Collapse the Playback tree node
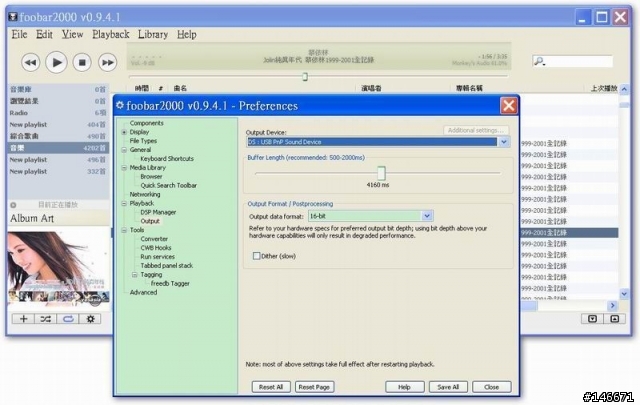Image resolution: width=640 pixels, height=405 pixels. coord(124,203)
